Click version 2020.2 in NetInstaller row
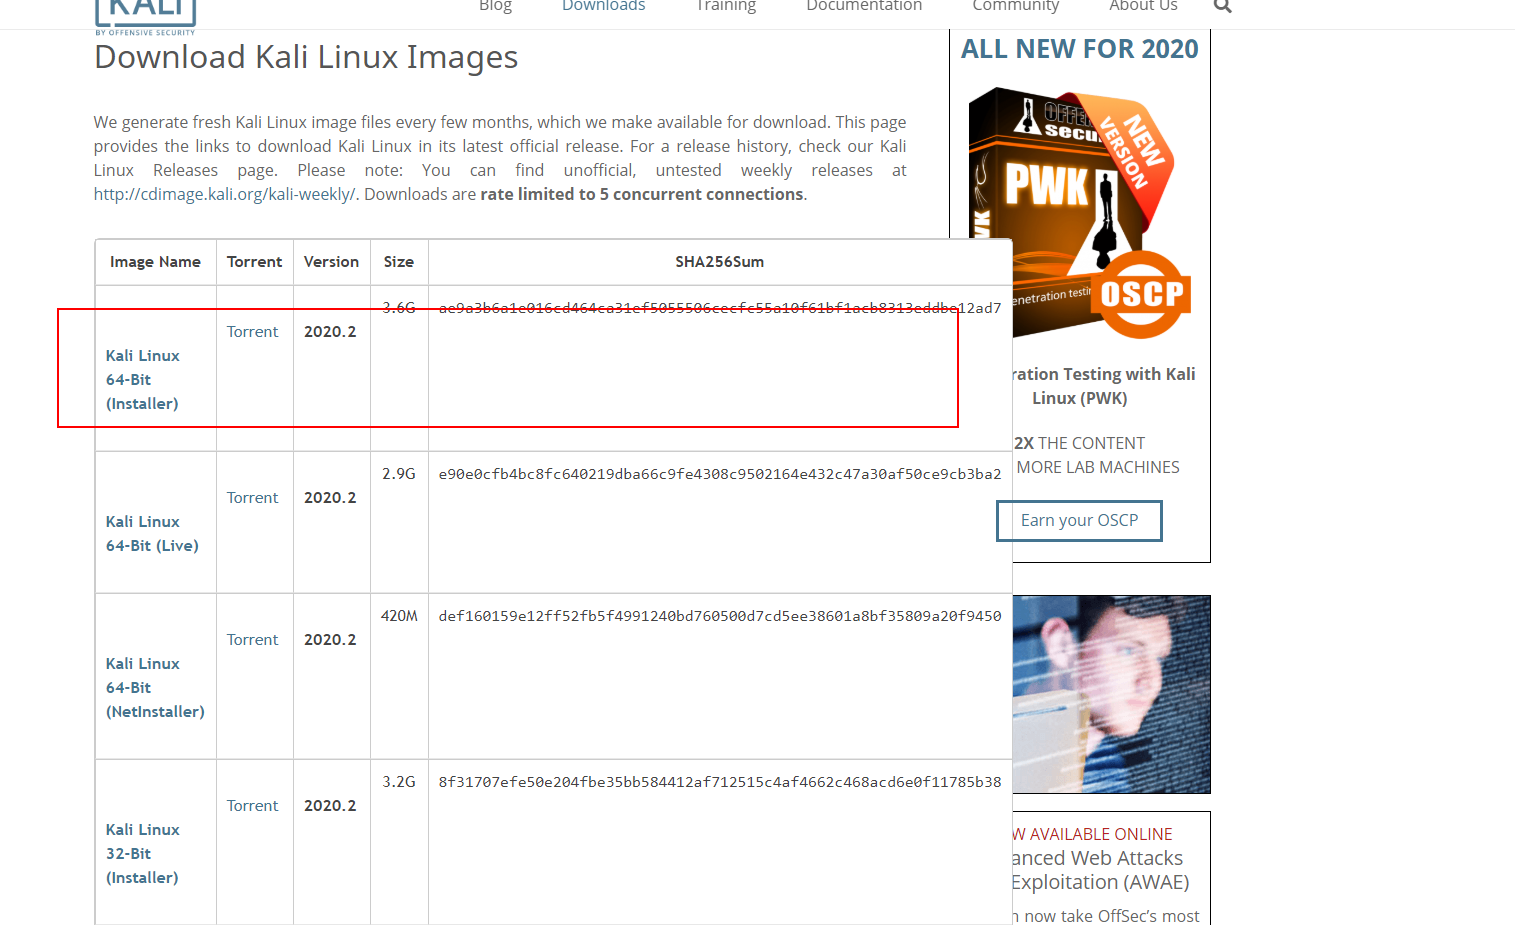Viewport: 1515px width, 925px height. (x=330, y=640)
